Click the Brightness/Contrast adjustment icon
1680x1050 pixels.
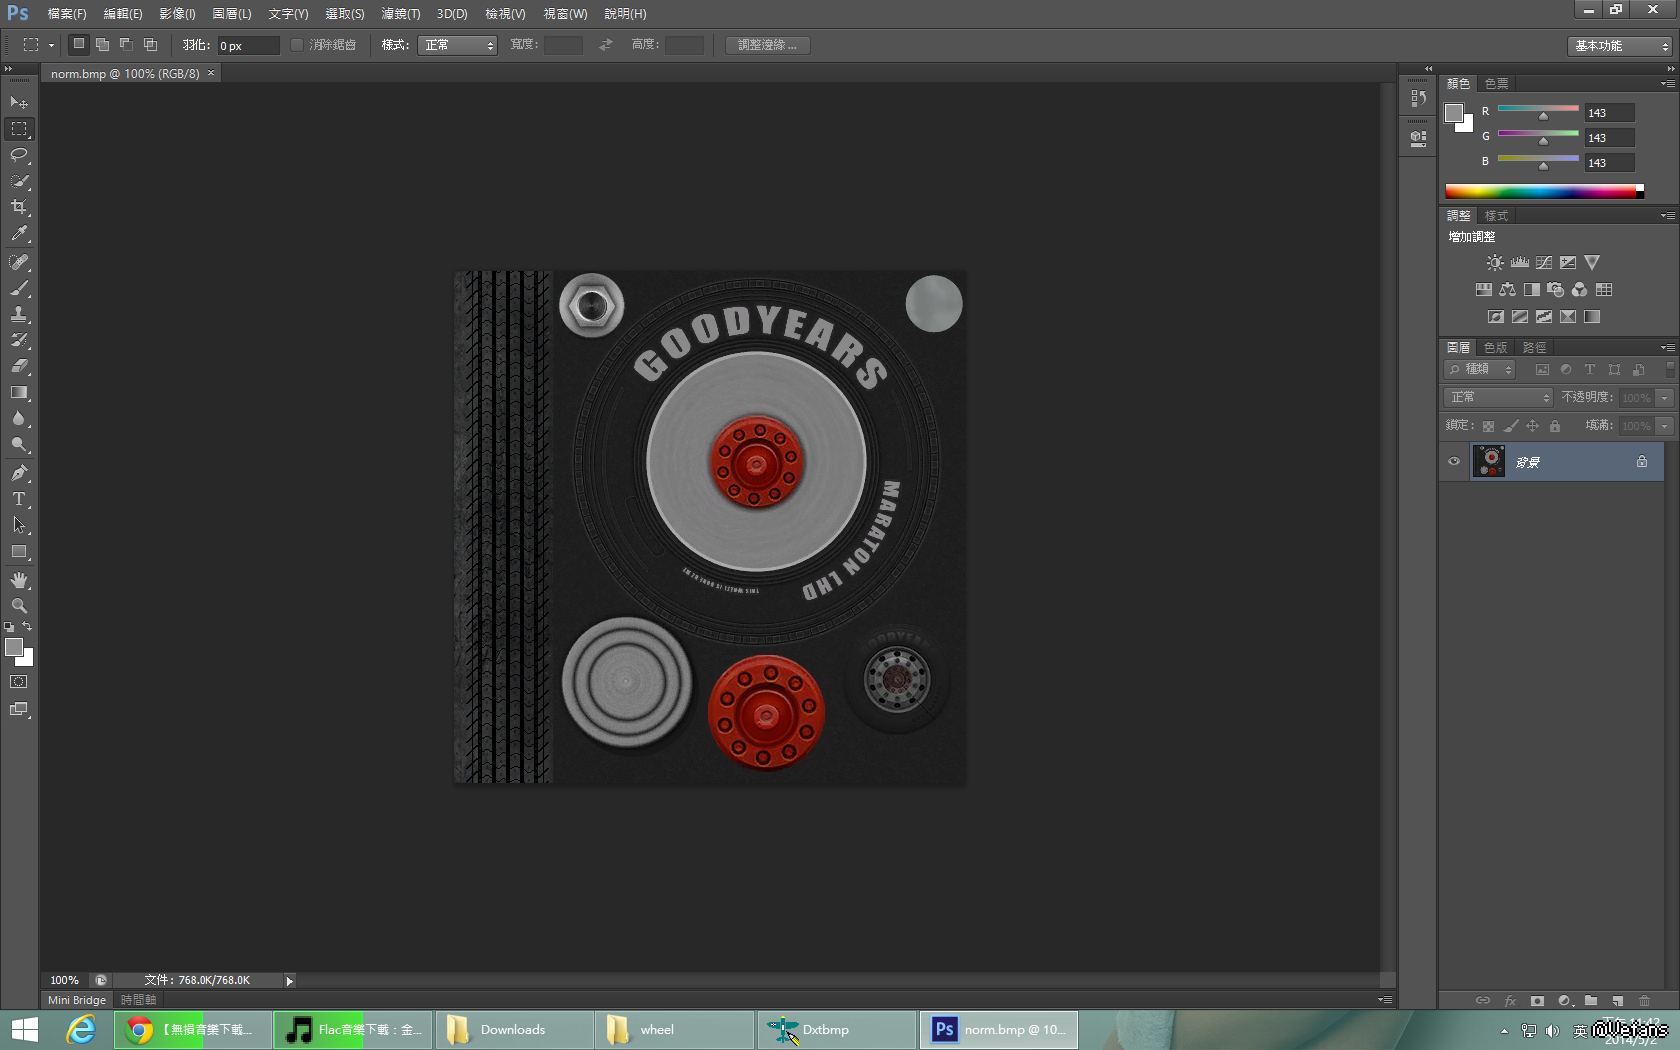click(x=1494, y=263)
